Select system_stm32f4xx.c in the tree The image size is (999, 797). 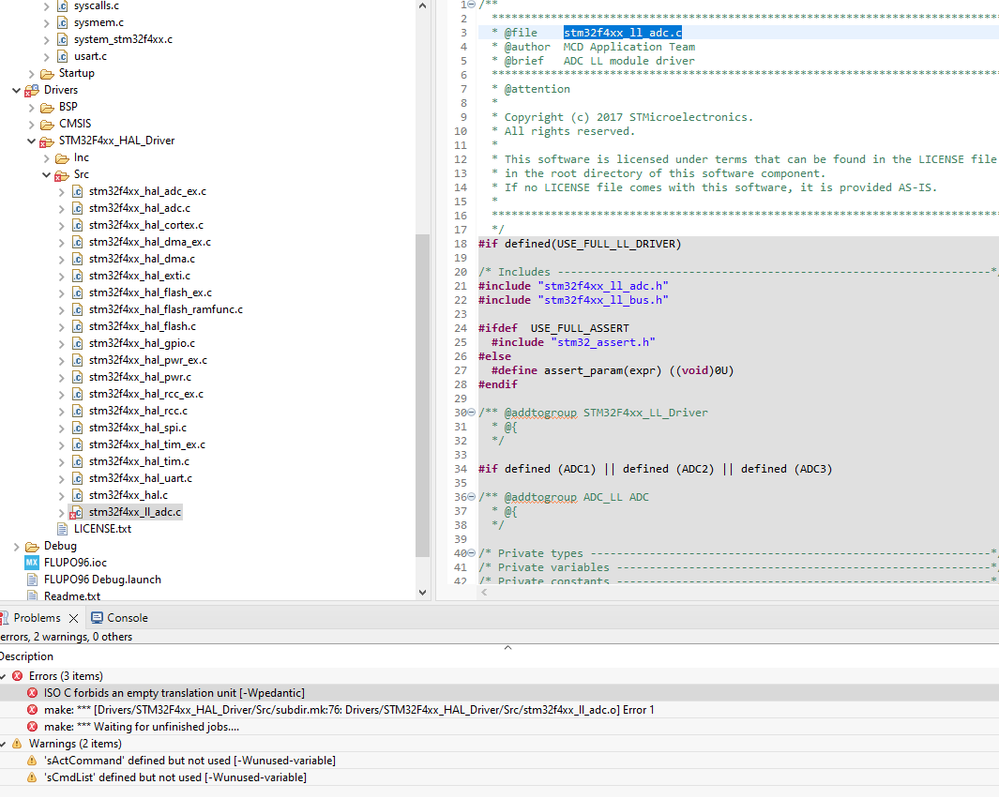pos(123,39)
